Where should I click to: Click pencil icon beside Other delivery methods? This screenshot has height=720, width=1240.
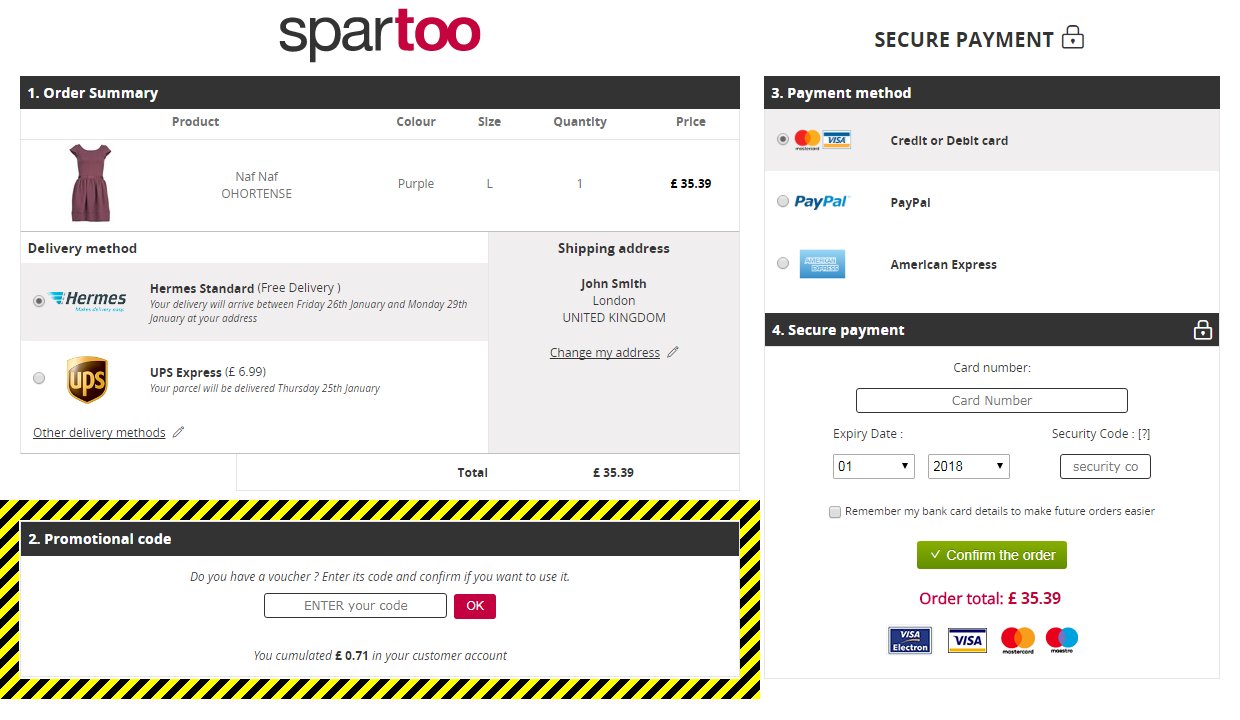coord(179,432)
